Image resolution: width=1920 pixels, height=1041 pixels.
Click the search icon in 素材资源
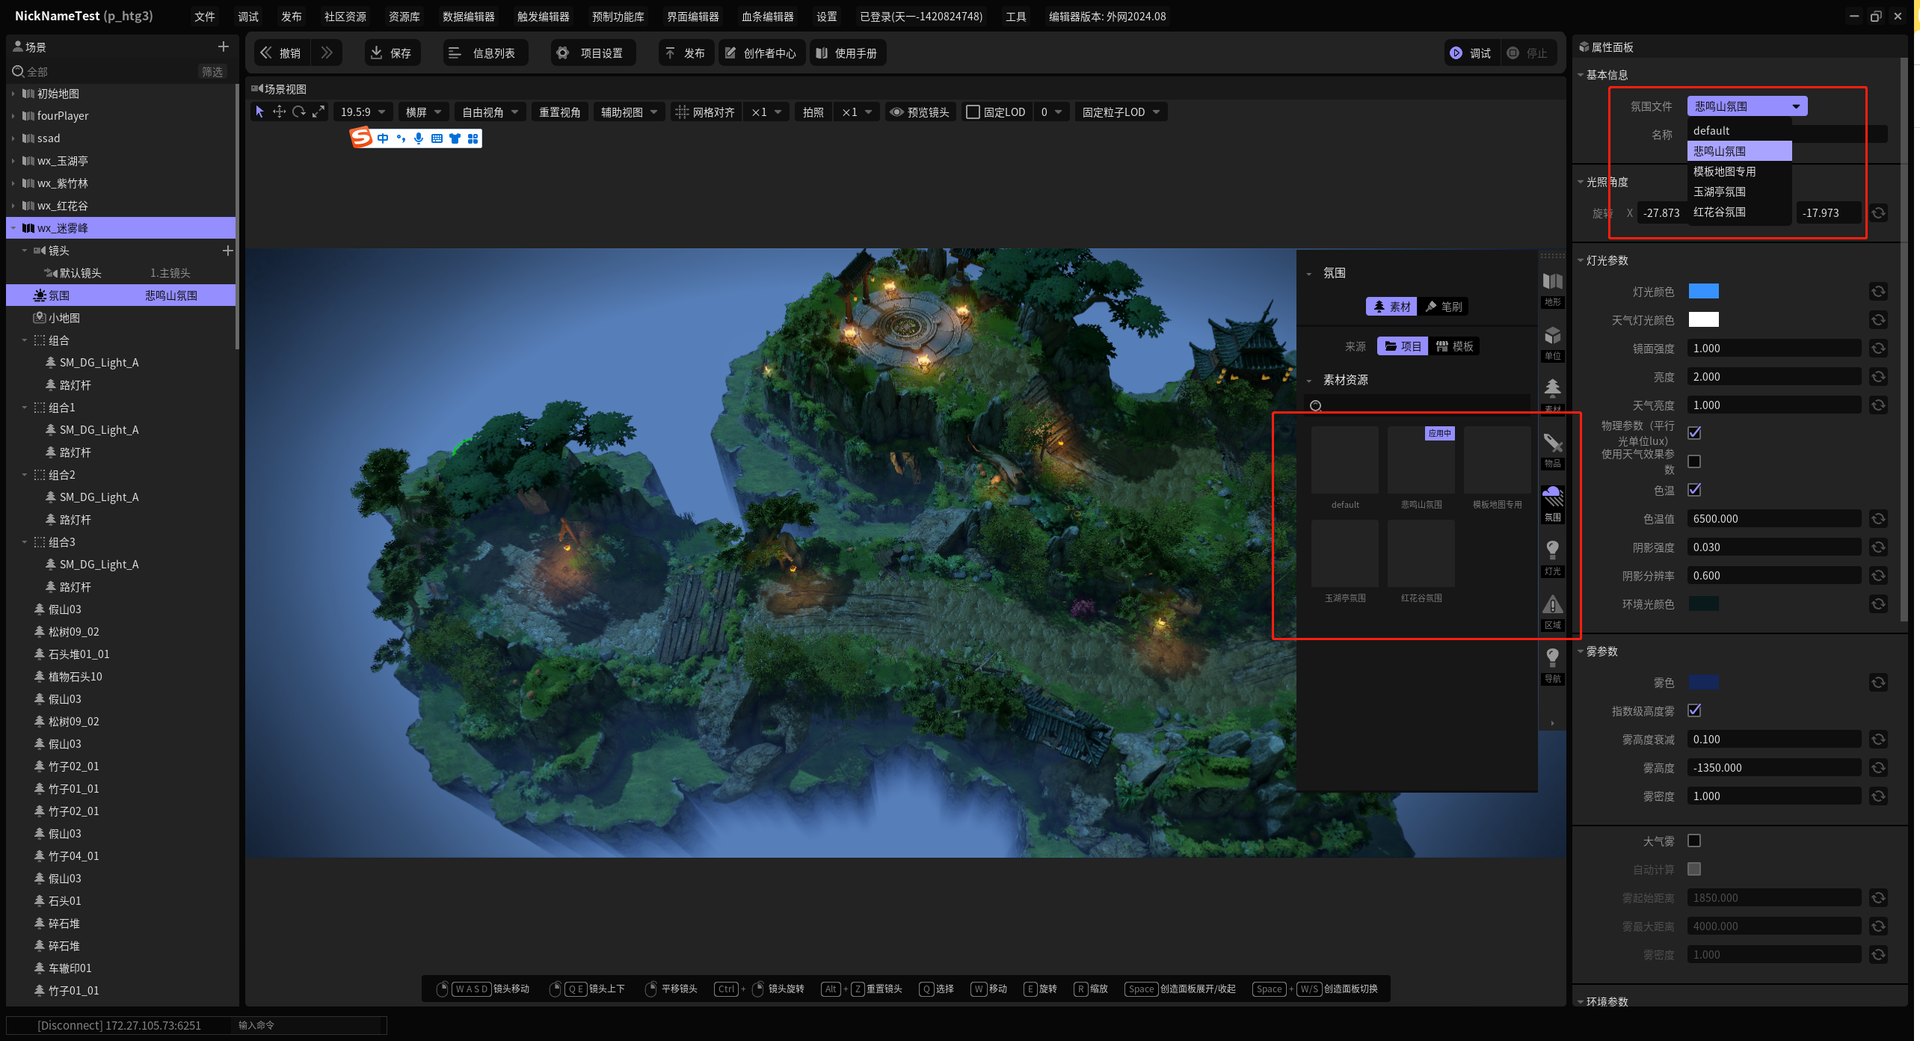click(1316, 406)
